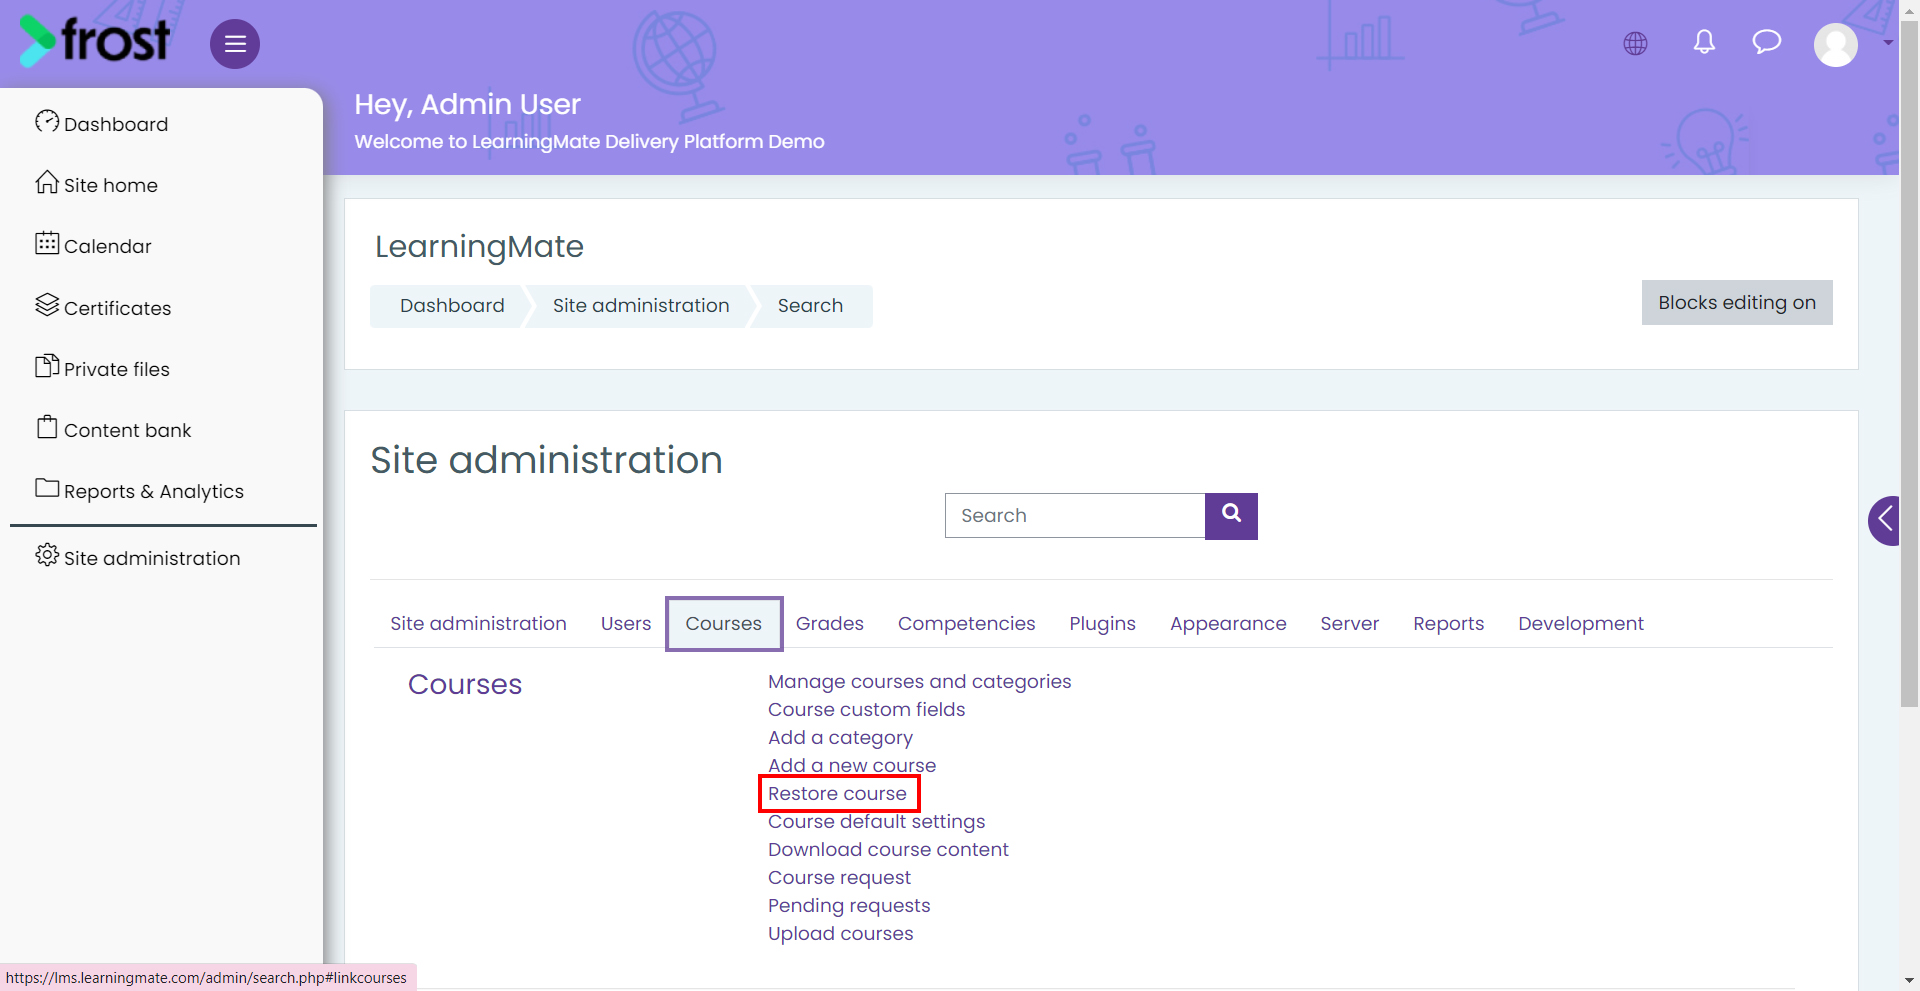Image resolution: width=1920 pixels, height=991 pixels.
Task: Click the user avatar picture
Action: coord(1836,44)
